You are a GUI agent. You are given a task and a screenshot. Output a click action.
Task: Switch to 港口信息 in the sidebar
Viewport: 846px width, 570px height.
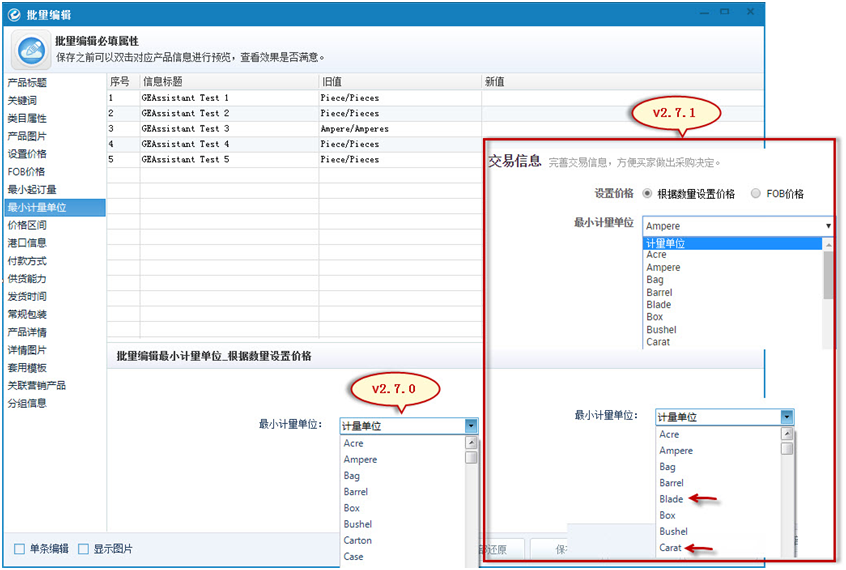point(27,242)
